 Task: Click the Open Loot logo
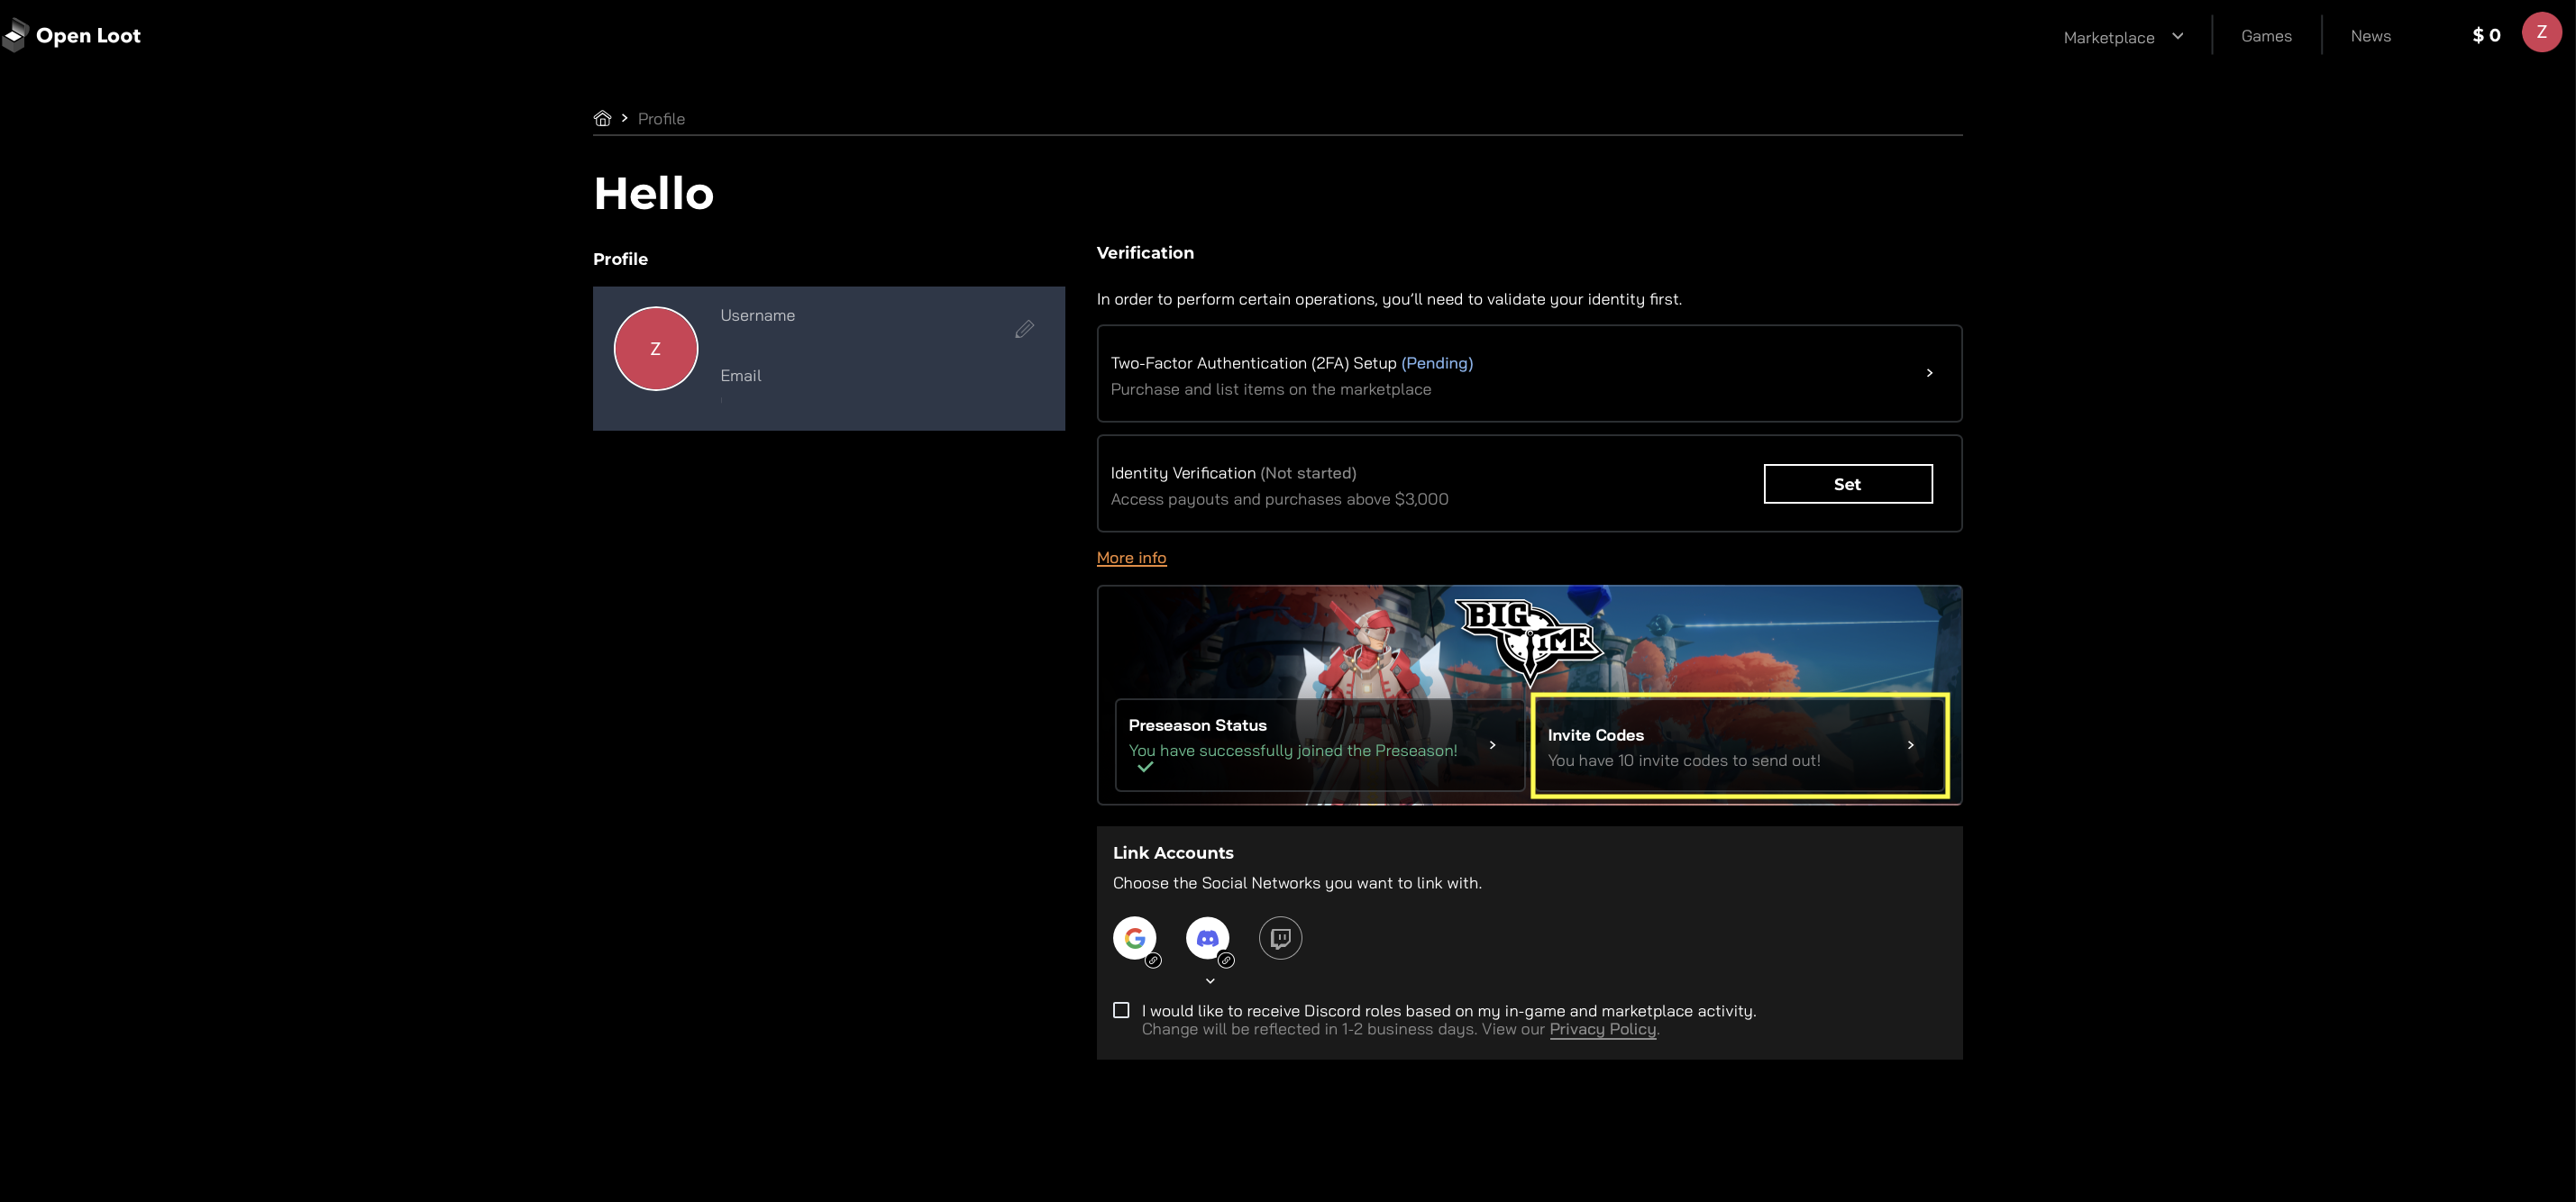[72, 35]
